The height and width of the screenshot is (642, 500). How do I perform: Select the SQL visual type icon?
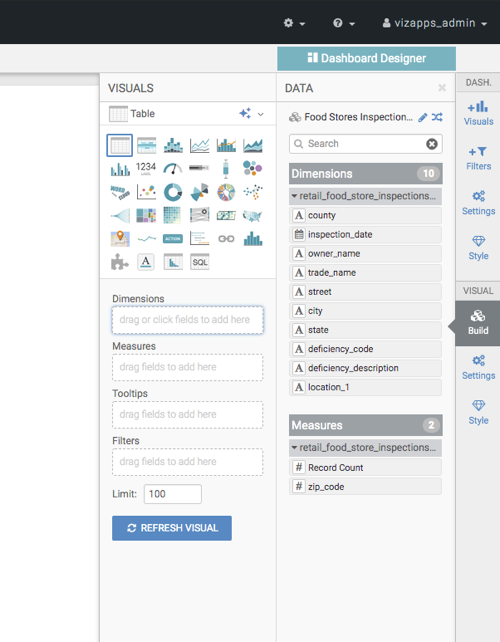tap(199, 262)
